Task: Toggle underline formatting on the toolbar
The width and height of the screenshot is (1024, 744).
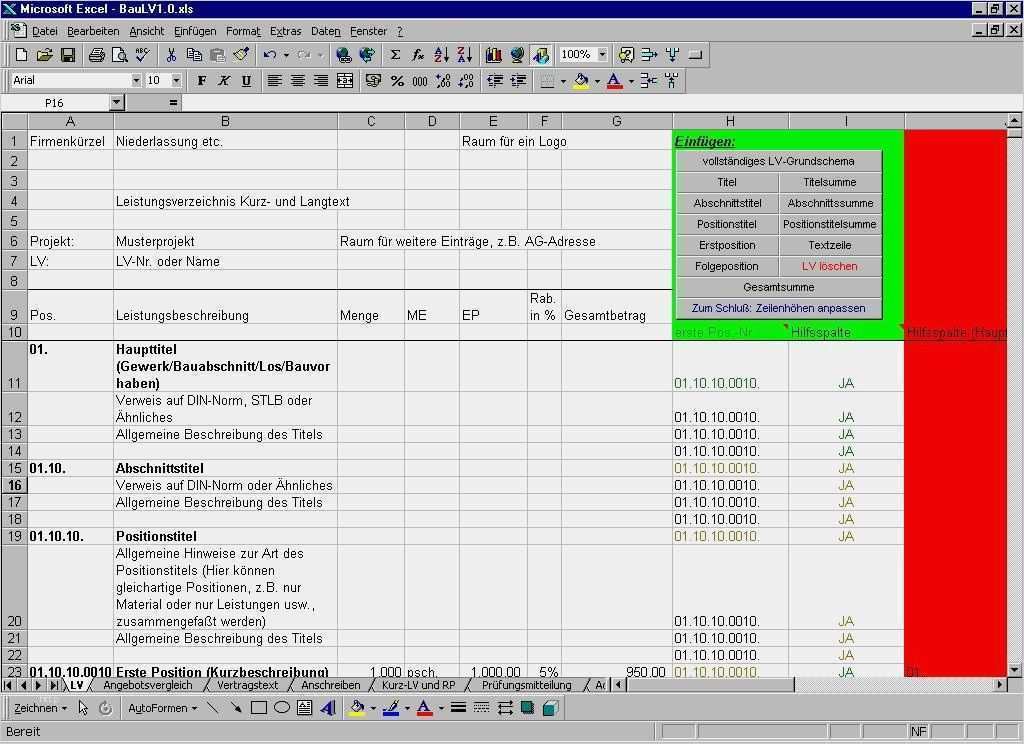Action: (248, 81)
